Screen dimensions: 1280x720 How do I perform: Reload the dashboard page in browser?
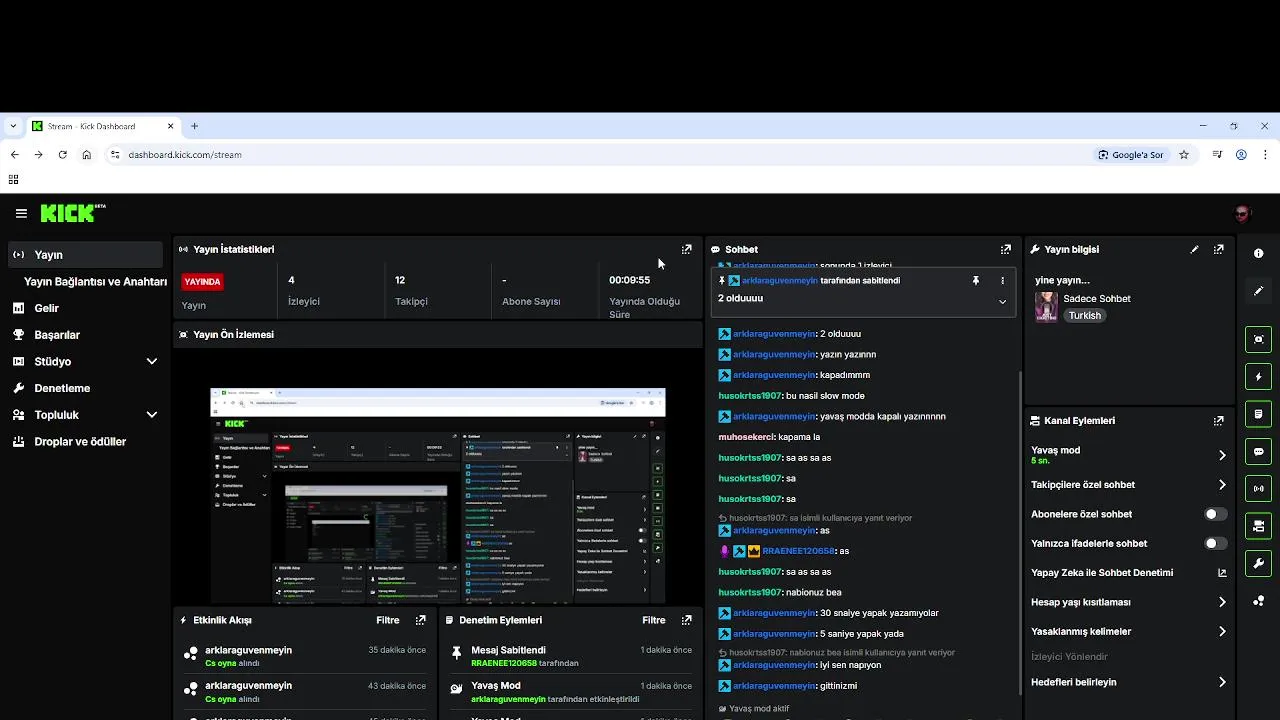pyautogui.click(x=62, y=155)
